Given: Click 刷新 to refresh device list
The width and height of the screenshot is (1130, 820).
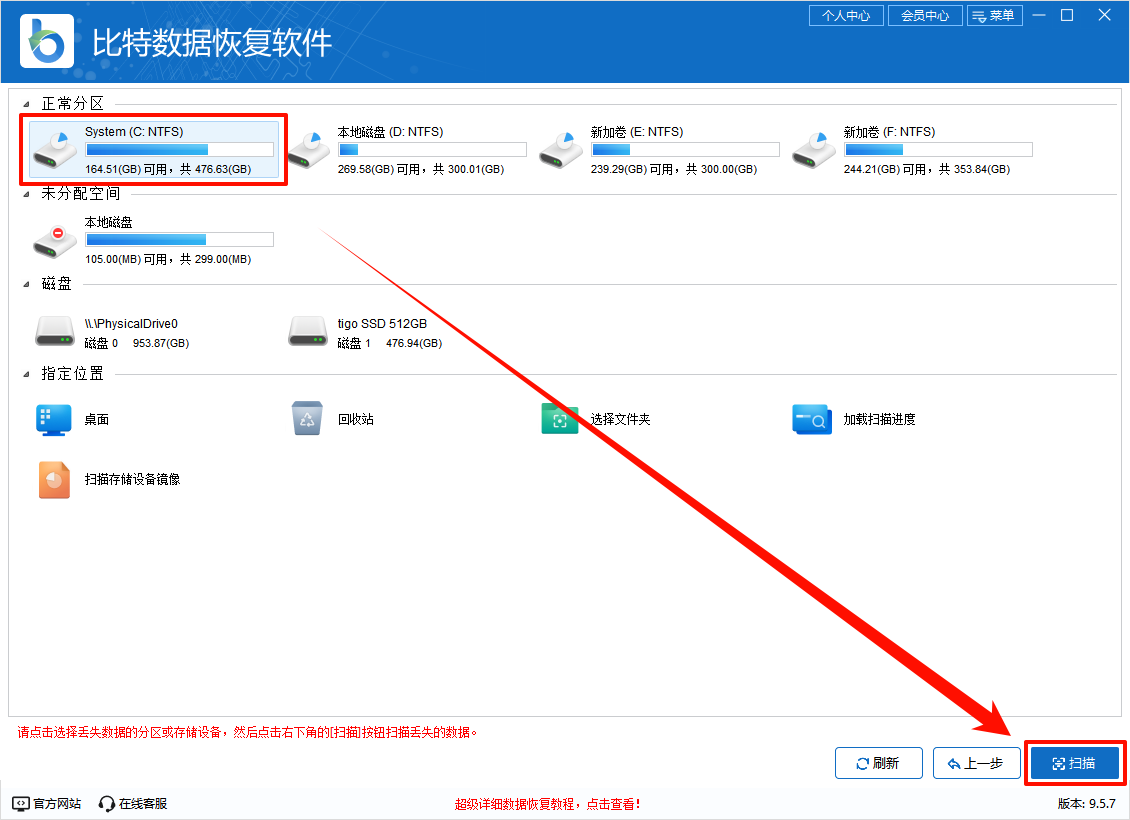Looking at the screenshot, I should pos(878,762).
